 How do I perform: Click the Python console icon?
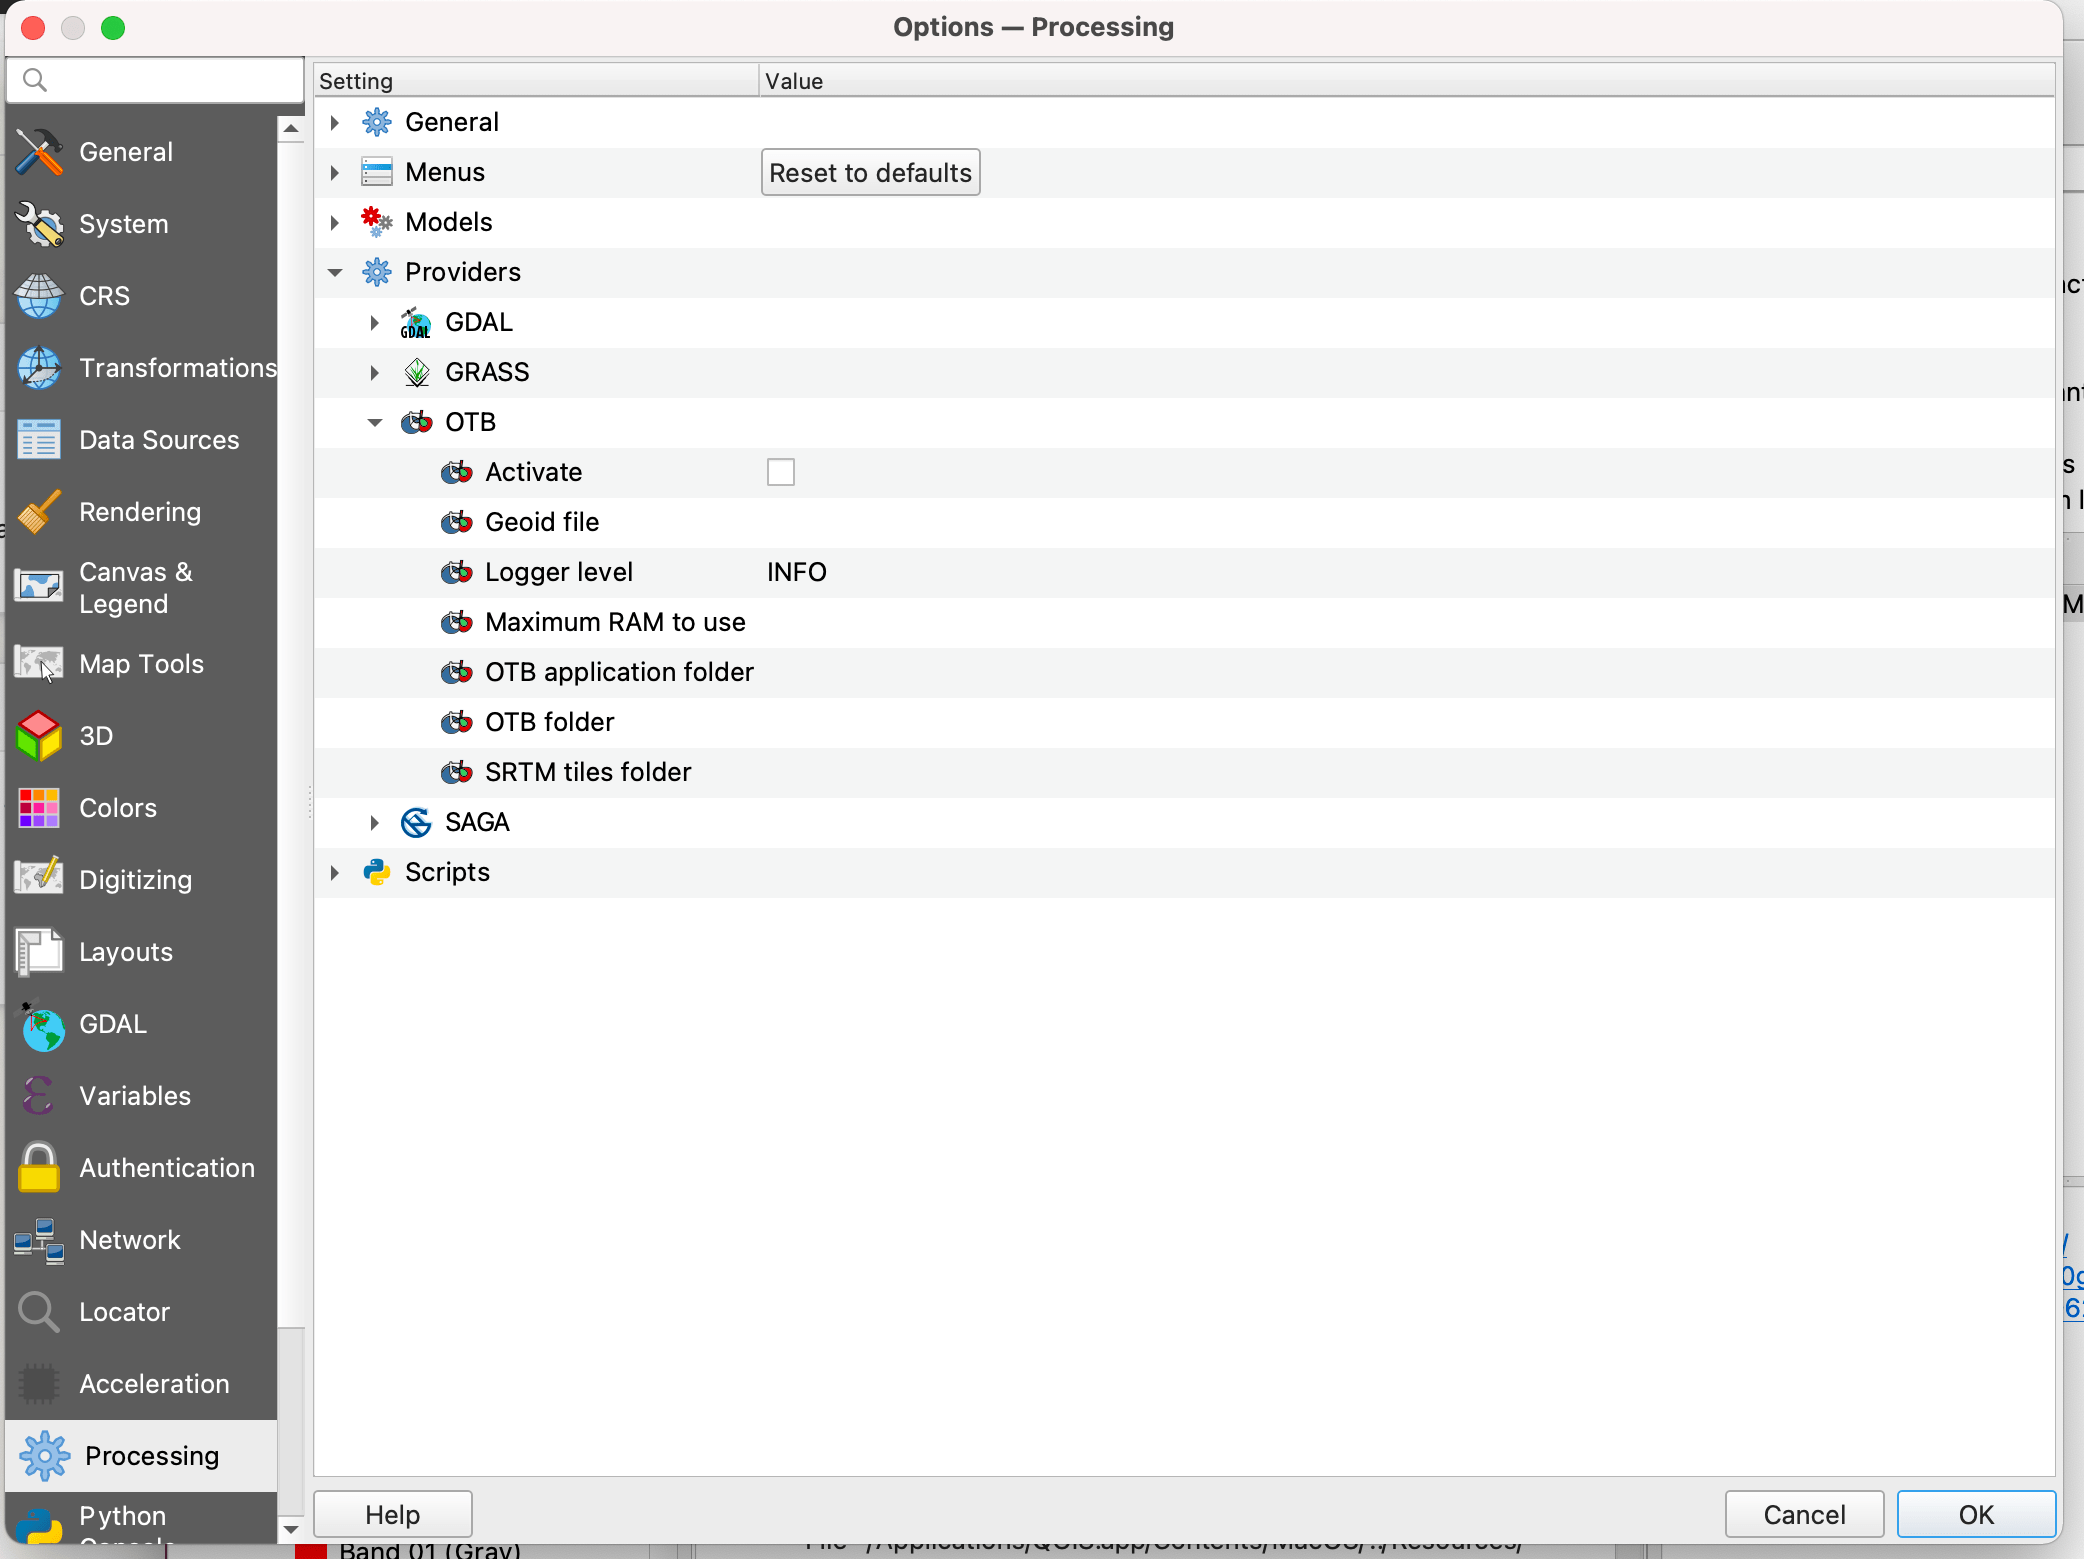(40, 1524)
